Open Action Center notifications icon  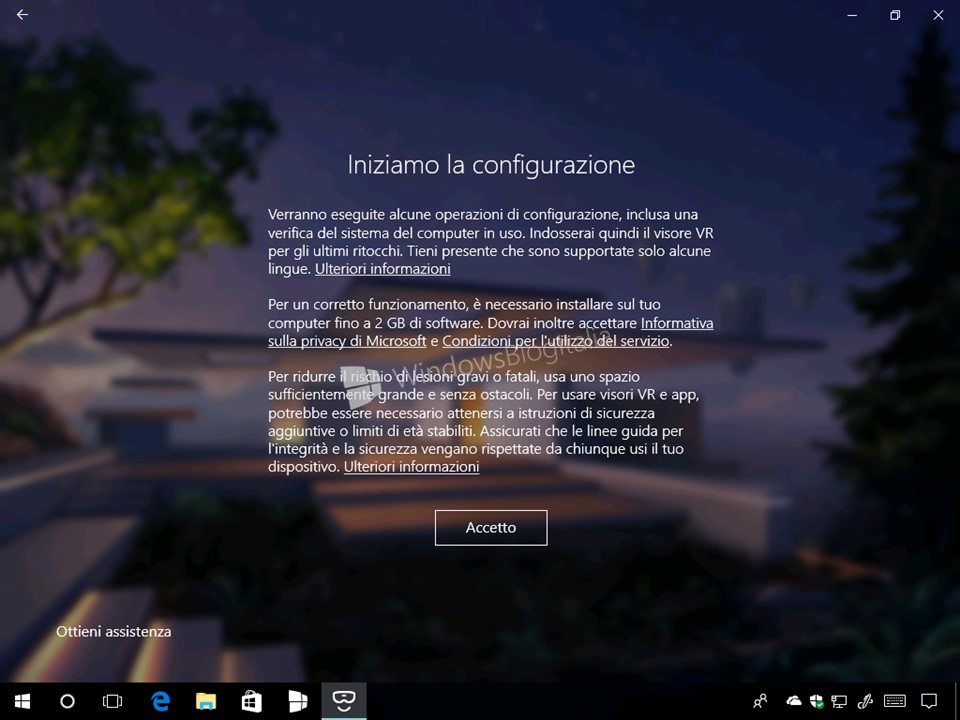[x=929, y=701]
